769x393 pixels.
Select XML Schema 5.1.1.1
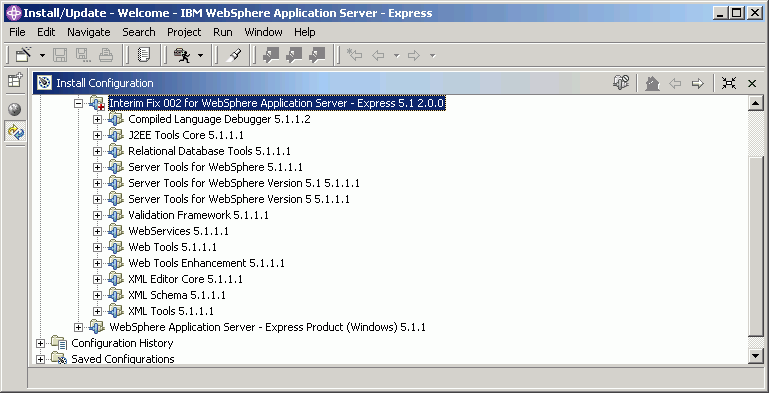tap(177, 295)
